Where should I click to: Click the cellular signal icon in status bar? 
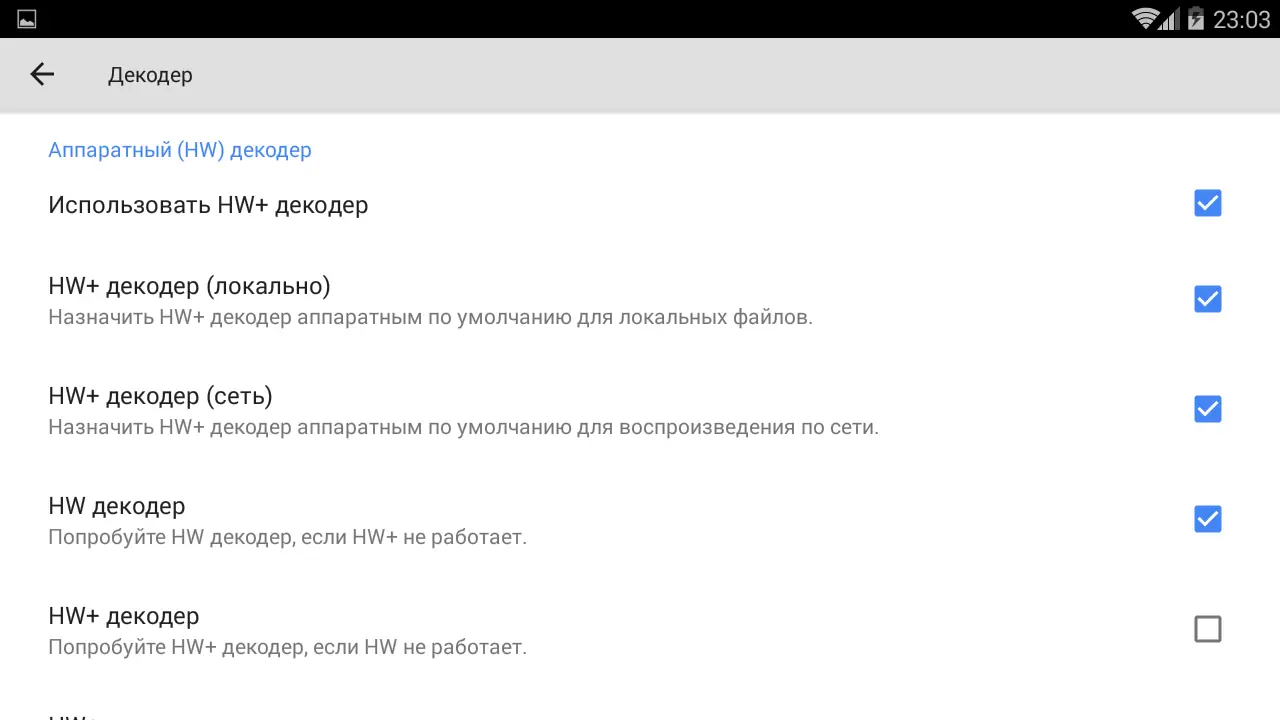pos(1172,18)
